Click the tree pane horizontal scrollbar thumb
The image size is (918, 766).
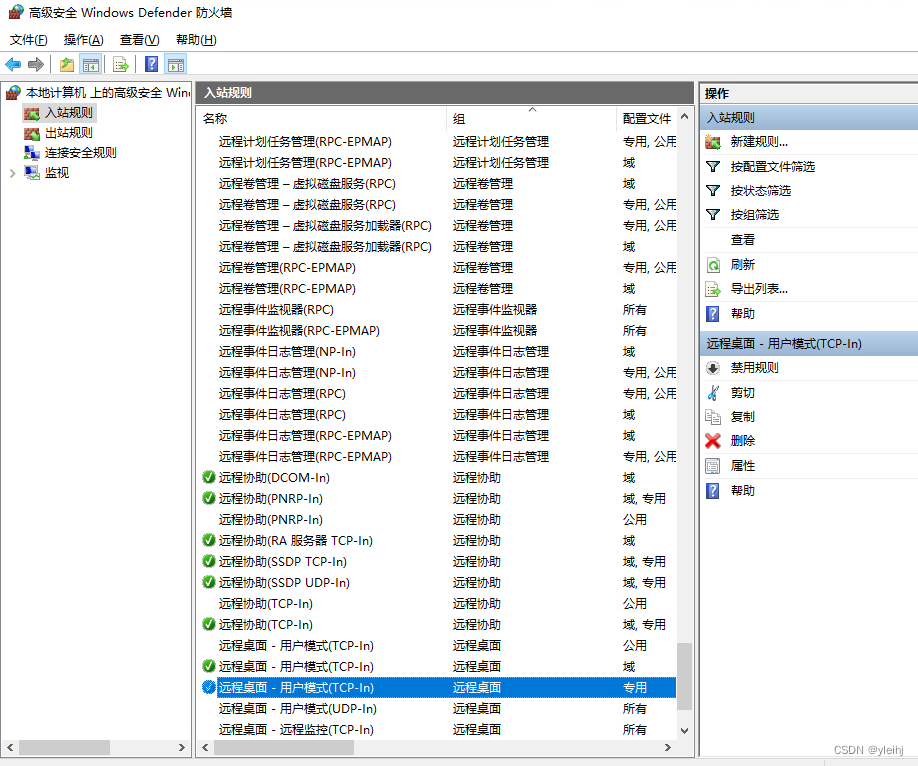[x=64, y=747]
